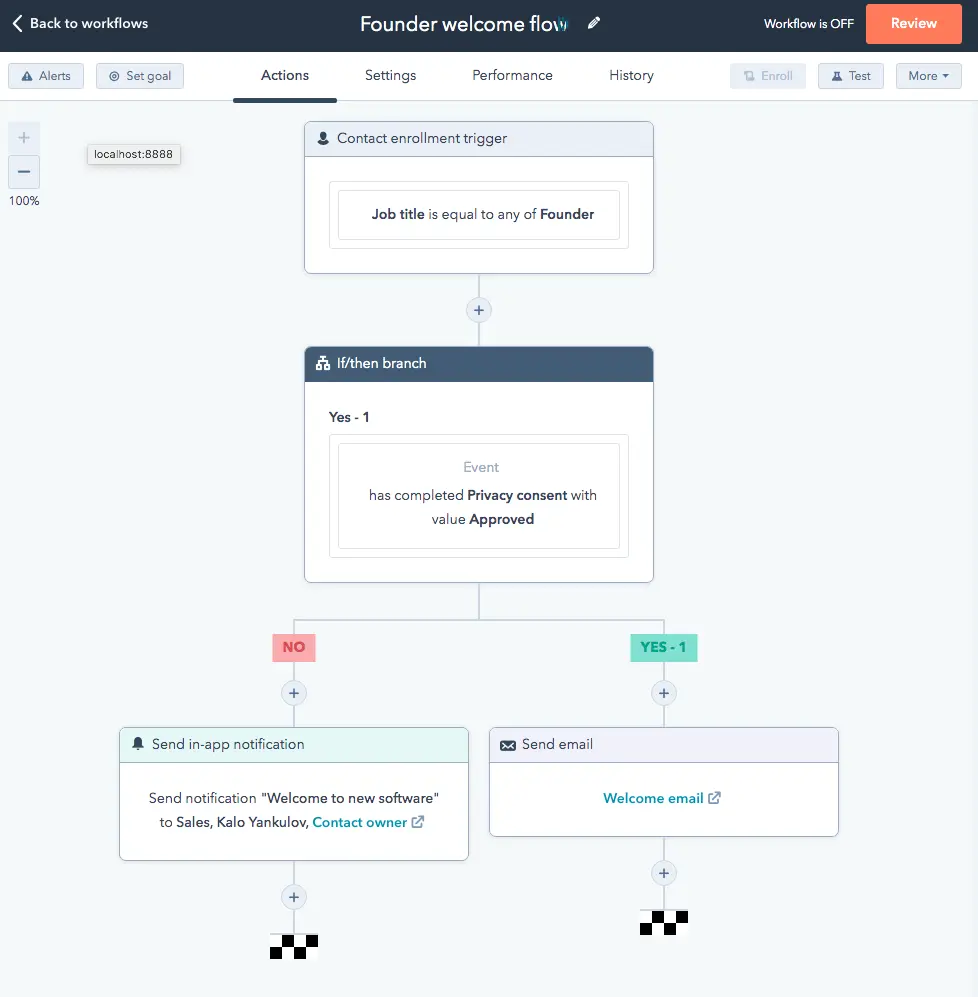View the History tab

point(631,76)
